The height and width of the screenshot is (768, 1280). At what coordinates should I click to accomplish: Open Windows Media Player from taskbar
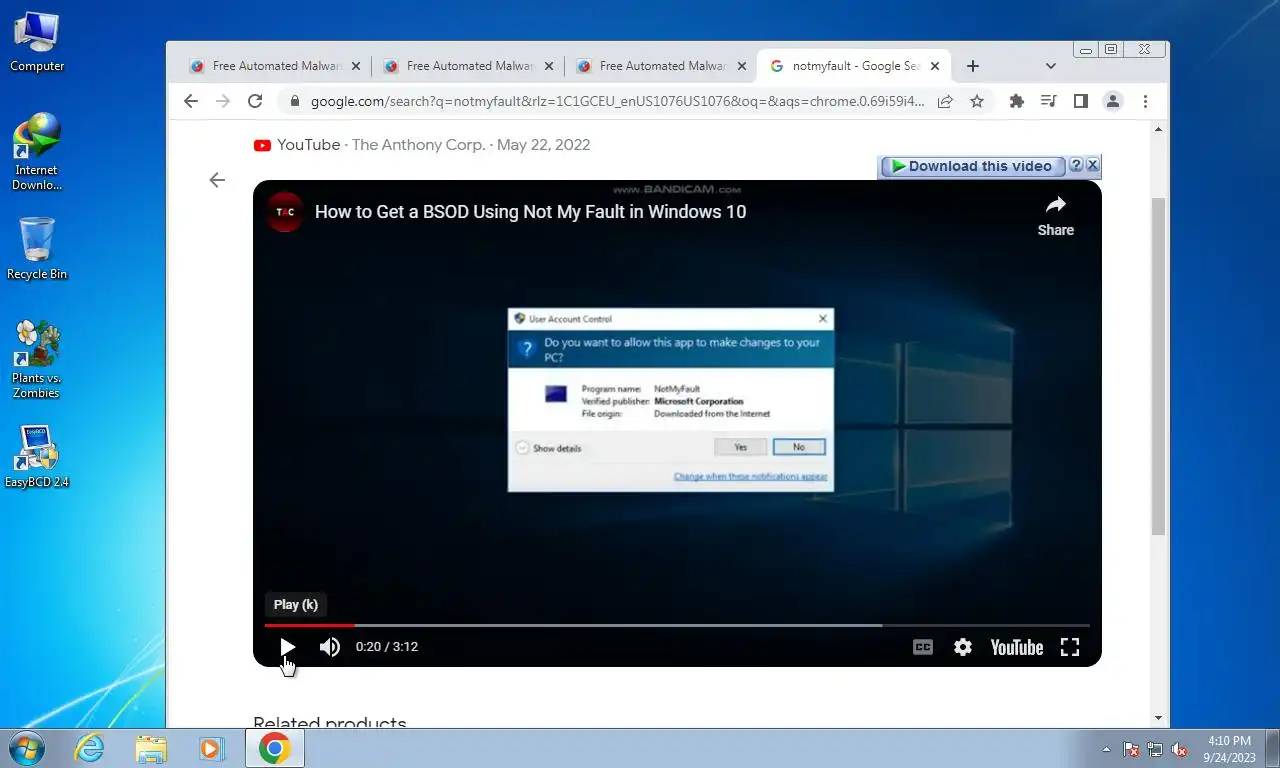(211, 748)
